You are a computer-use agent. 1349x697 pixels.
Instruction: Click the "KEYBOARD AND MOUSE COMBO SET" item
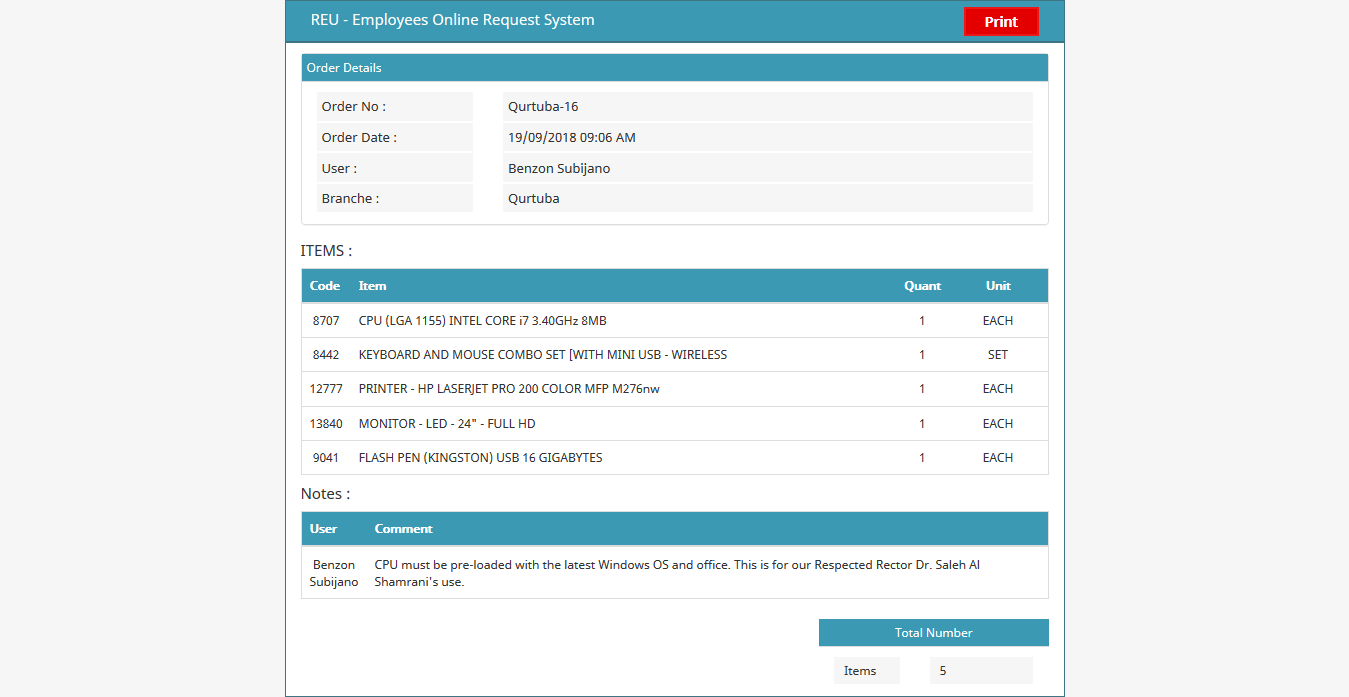pos(543,355)
